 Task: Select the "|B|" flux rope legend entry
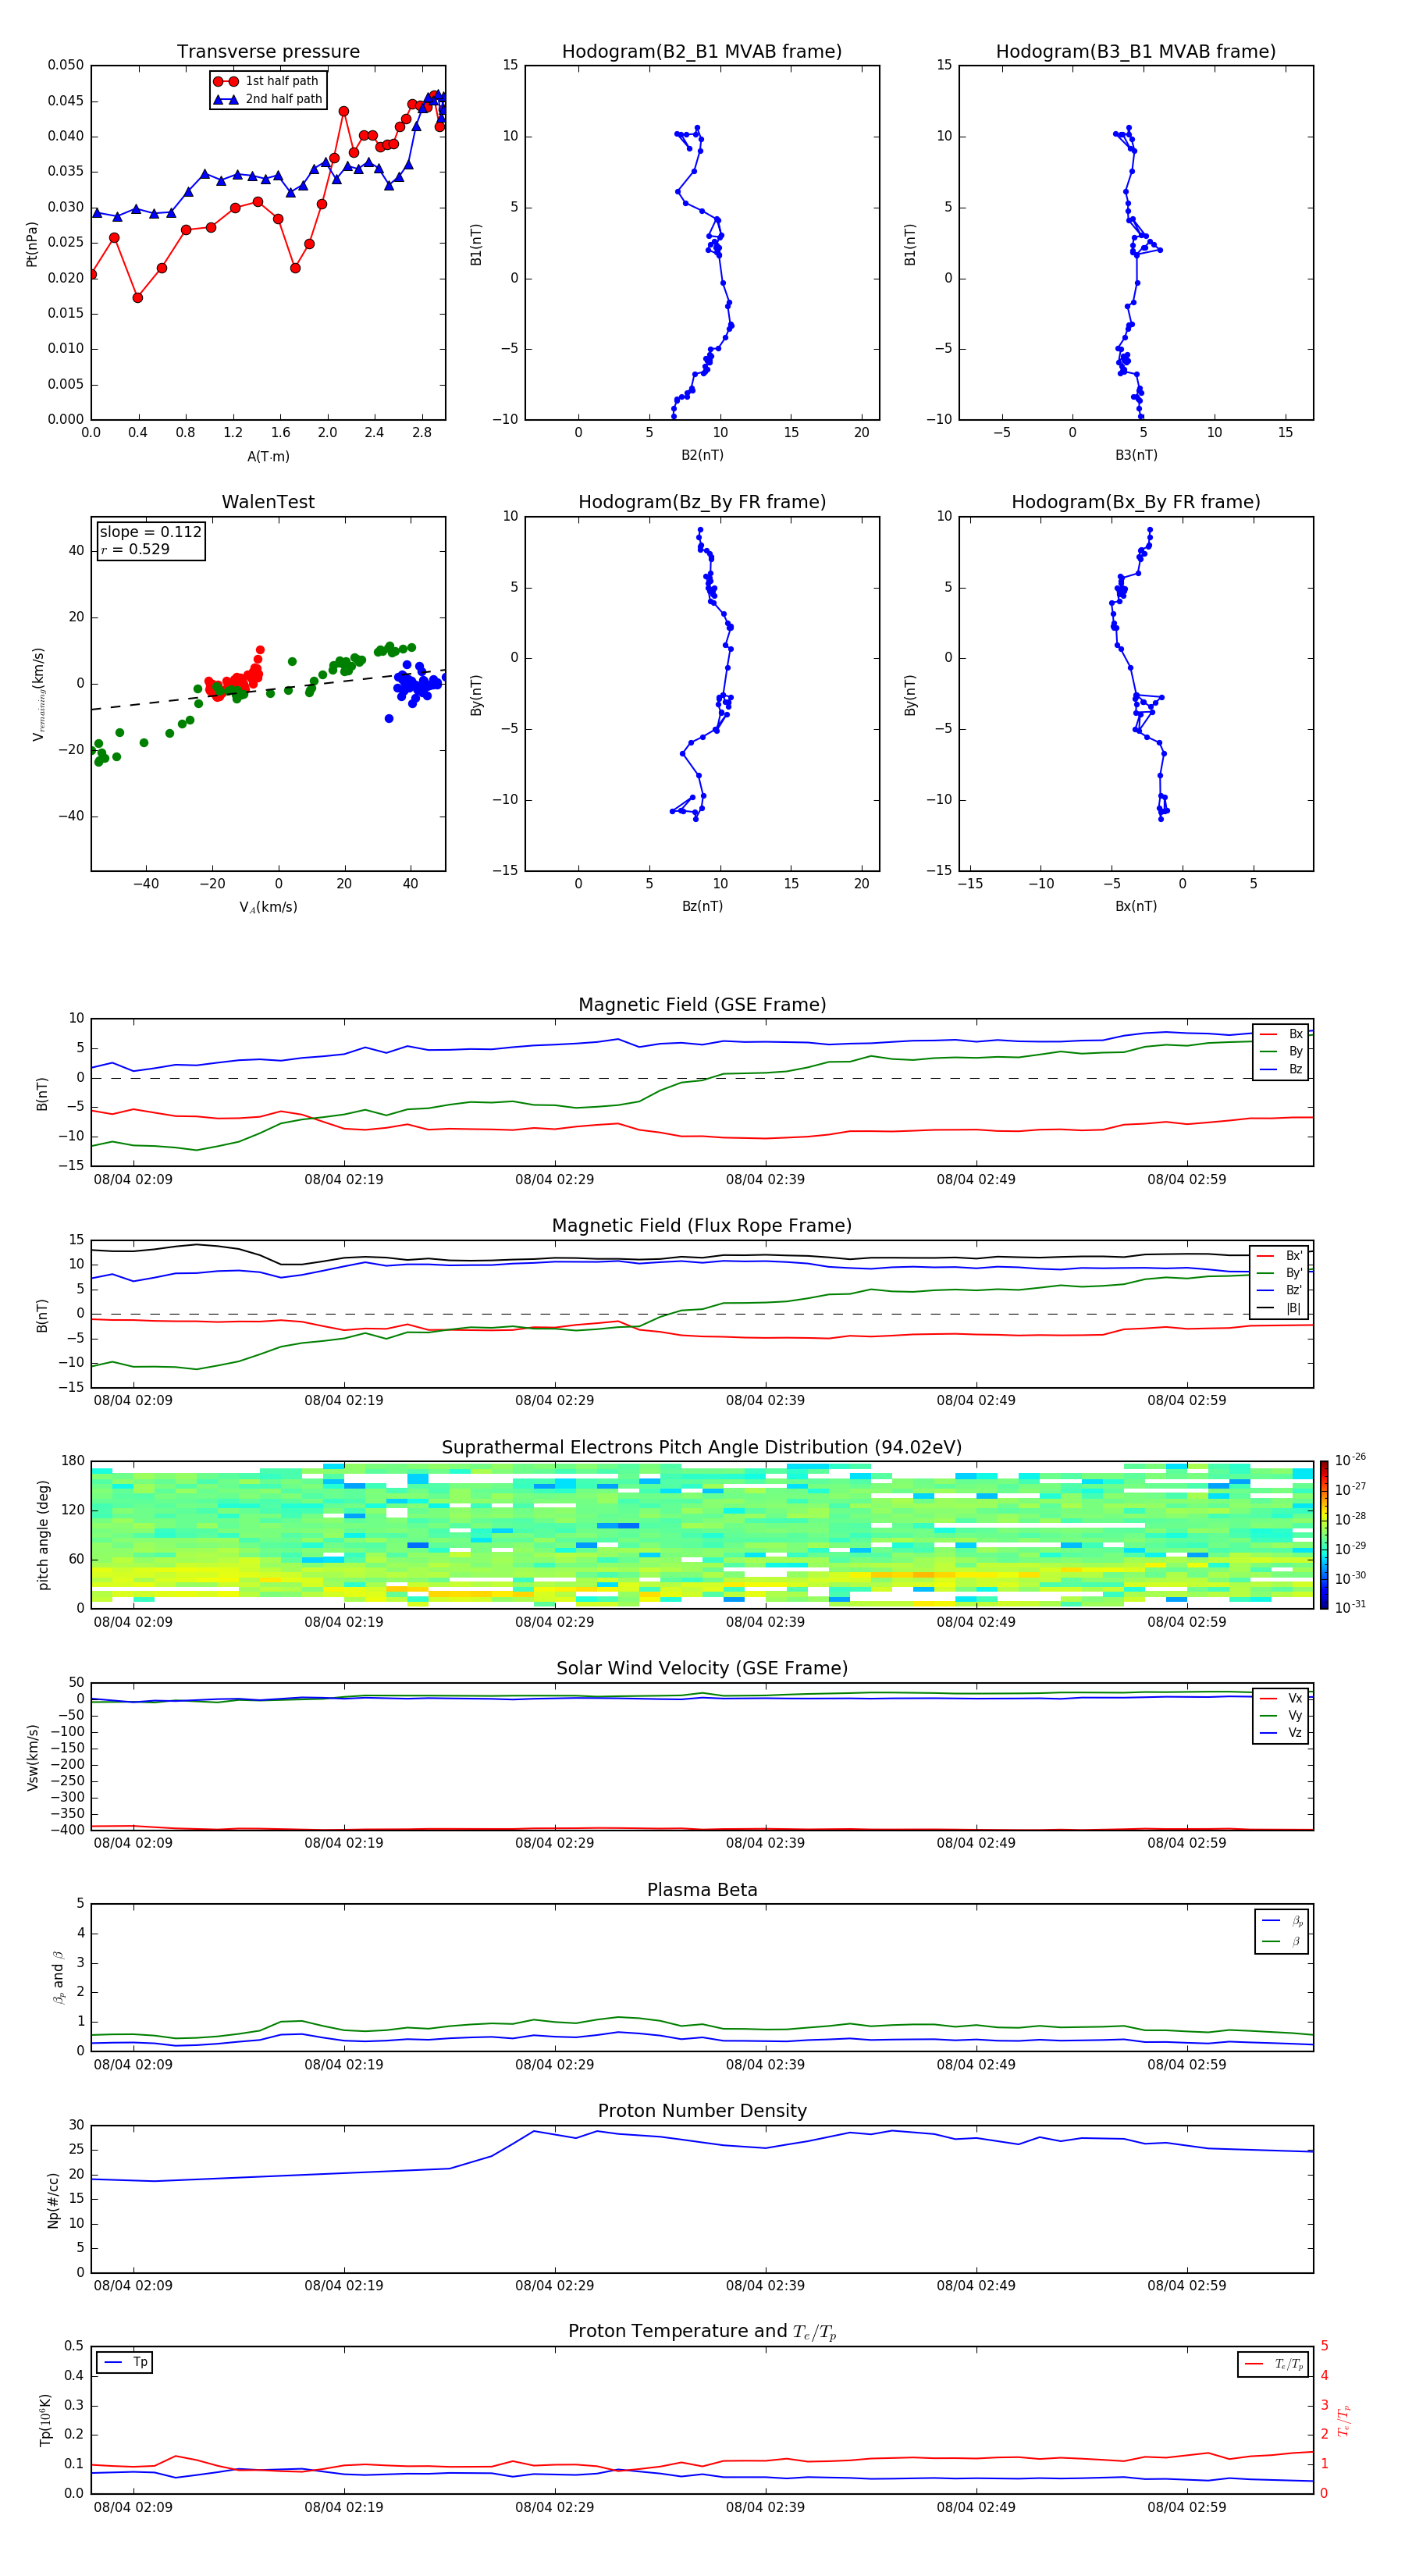1280,1308
